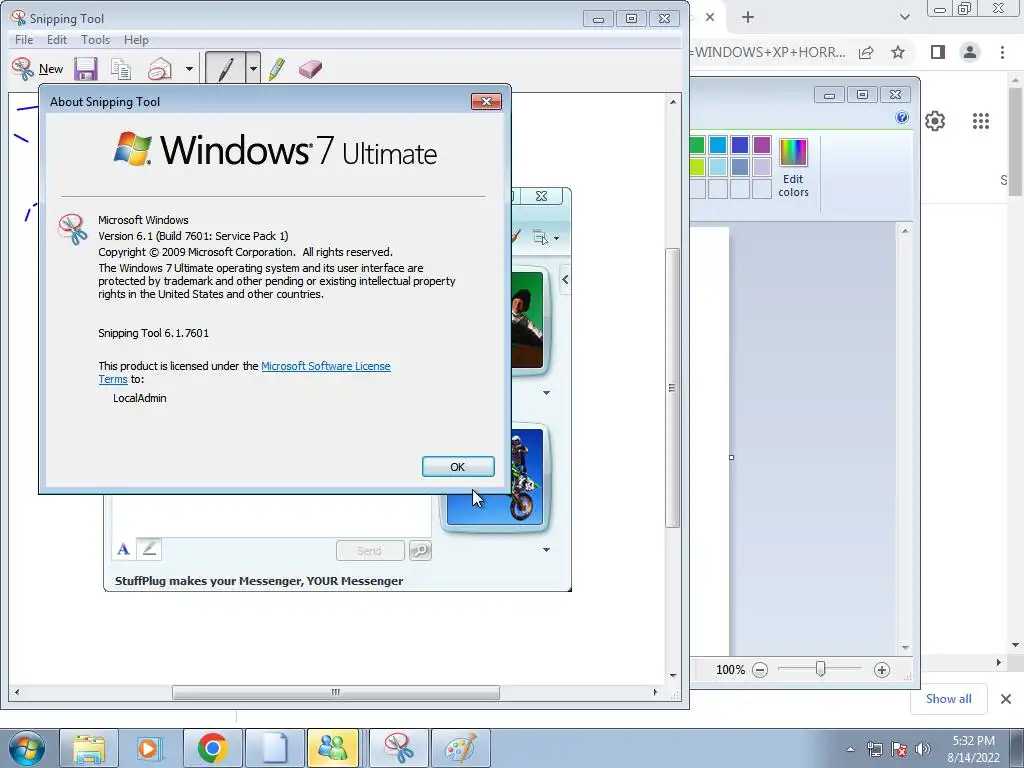The width and height of the screenshot is (1024, 768).
Task: Pick the bright blue color swatch in Paint
Action: click(718, 145)
